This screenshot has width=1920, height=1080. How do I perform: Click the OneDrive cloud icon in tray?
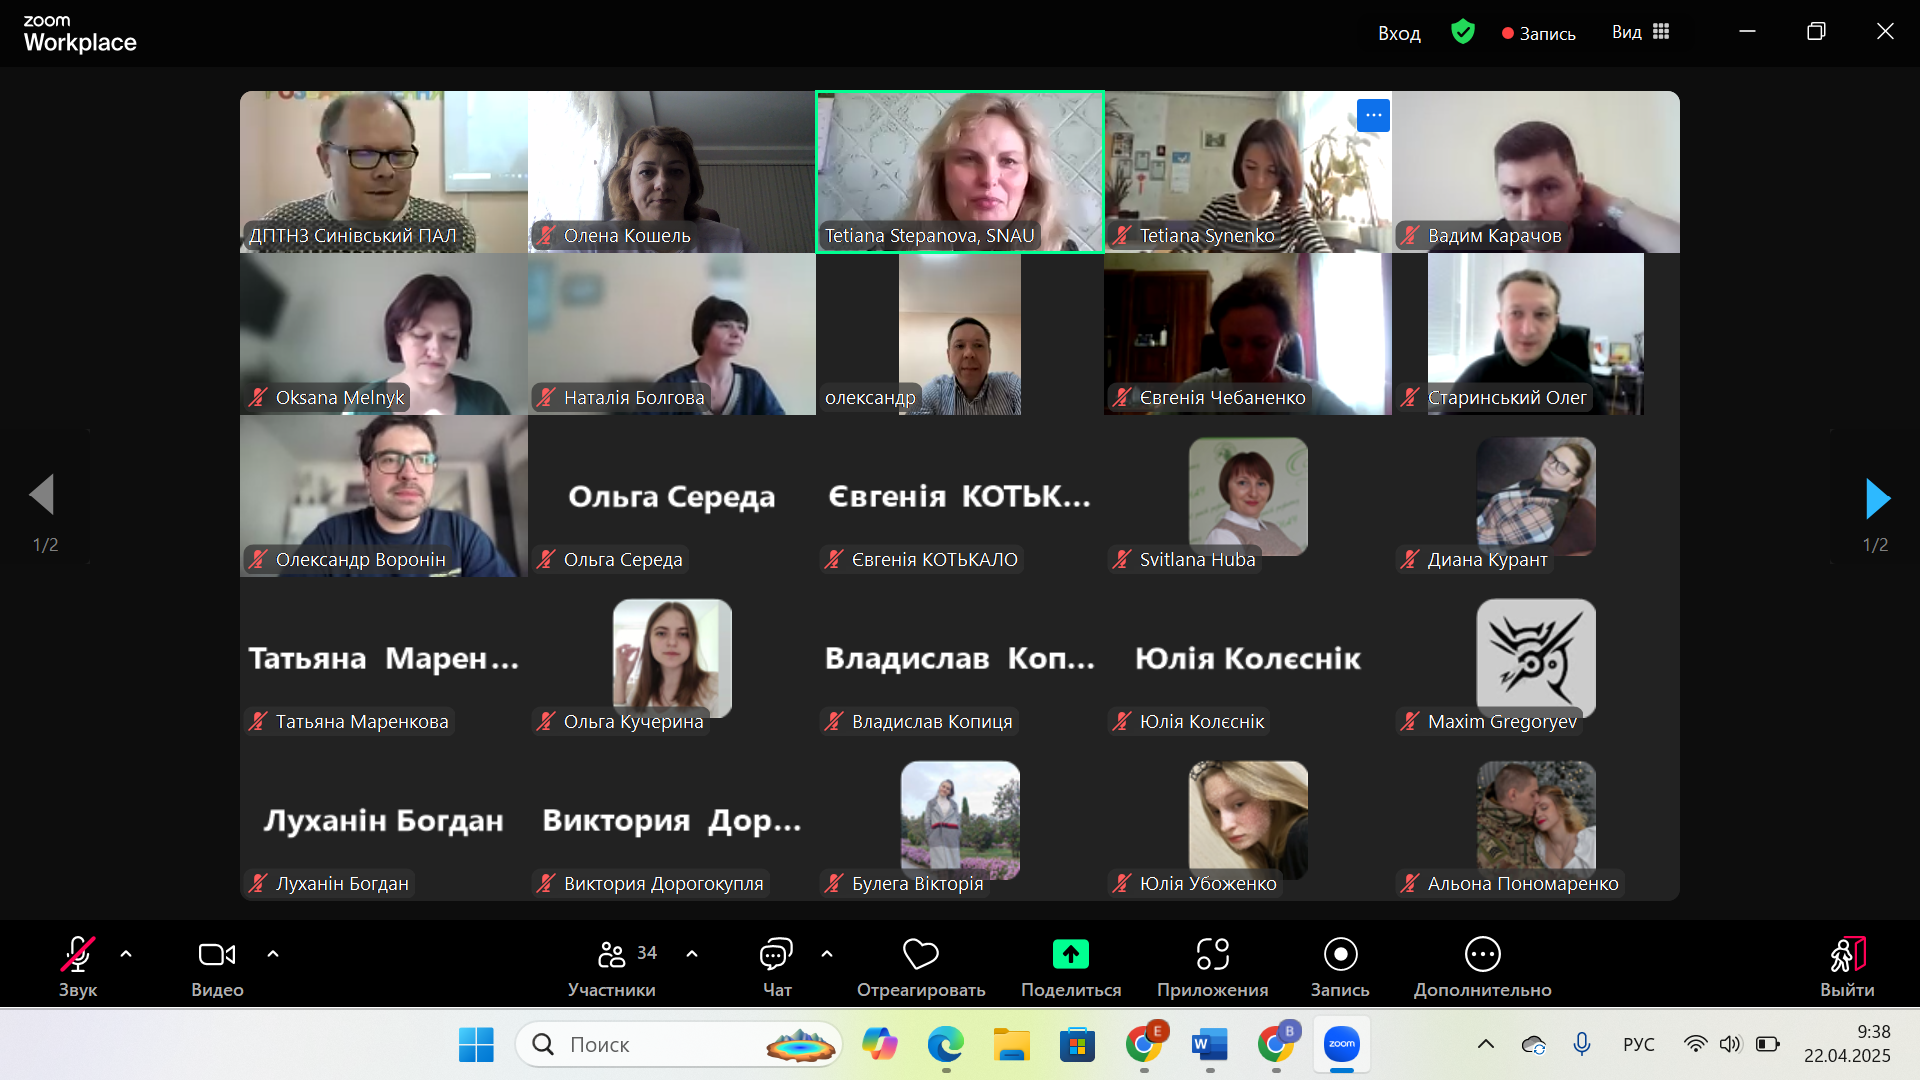coord(1533,1045)
